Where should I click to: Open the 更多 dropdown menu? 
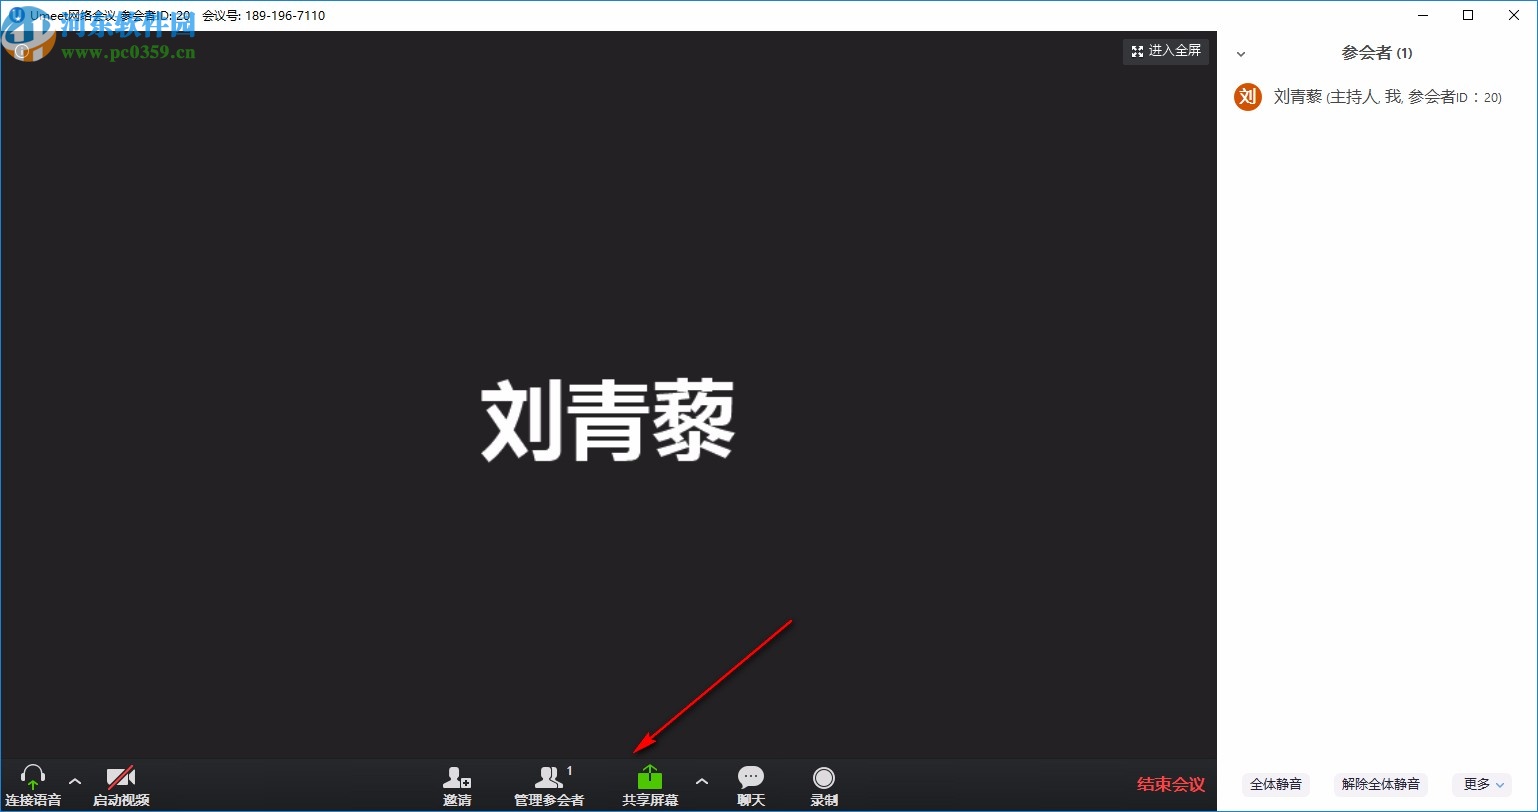pos(1481,784)
